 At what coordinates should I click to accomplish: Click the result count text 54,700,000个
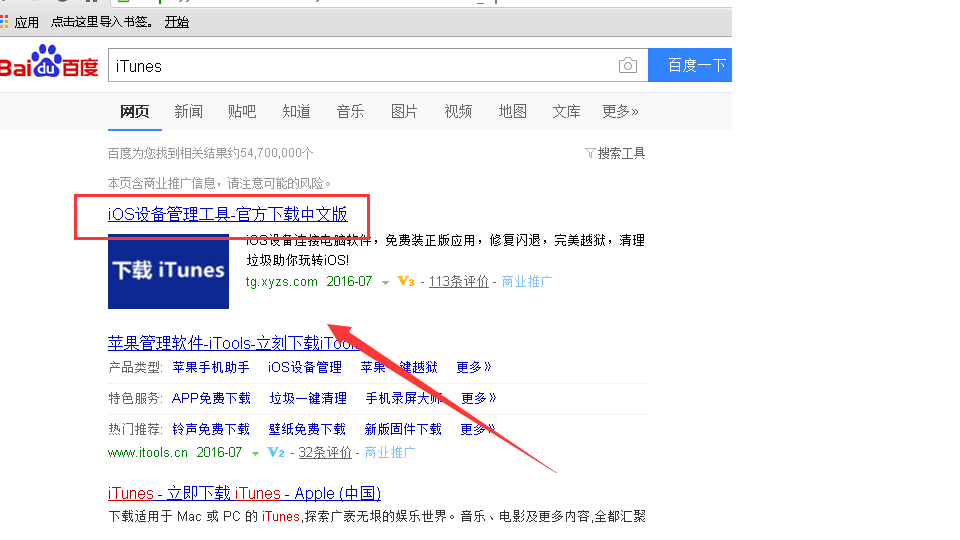(276, 153)
